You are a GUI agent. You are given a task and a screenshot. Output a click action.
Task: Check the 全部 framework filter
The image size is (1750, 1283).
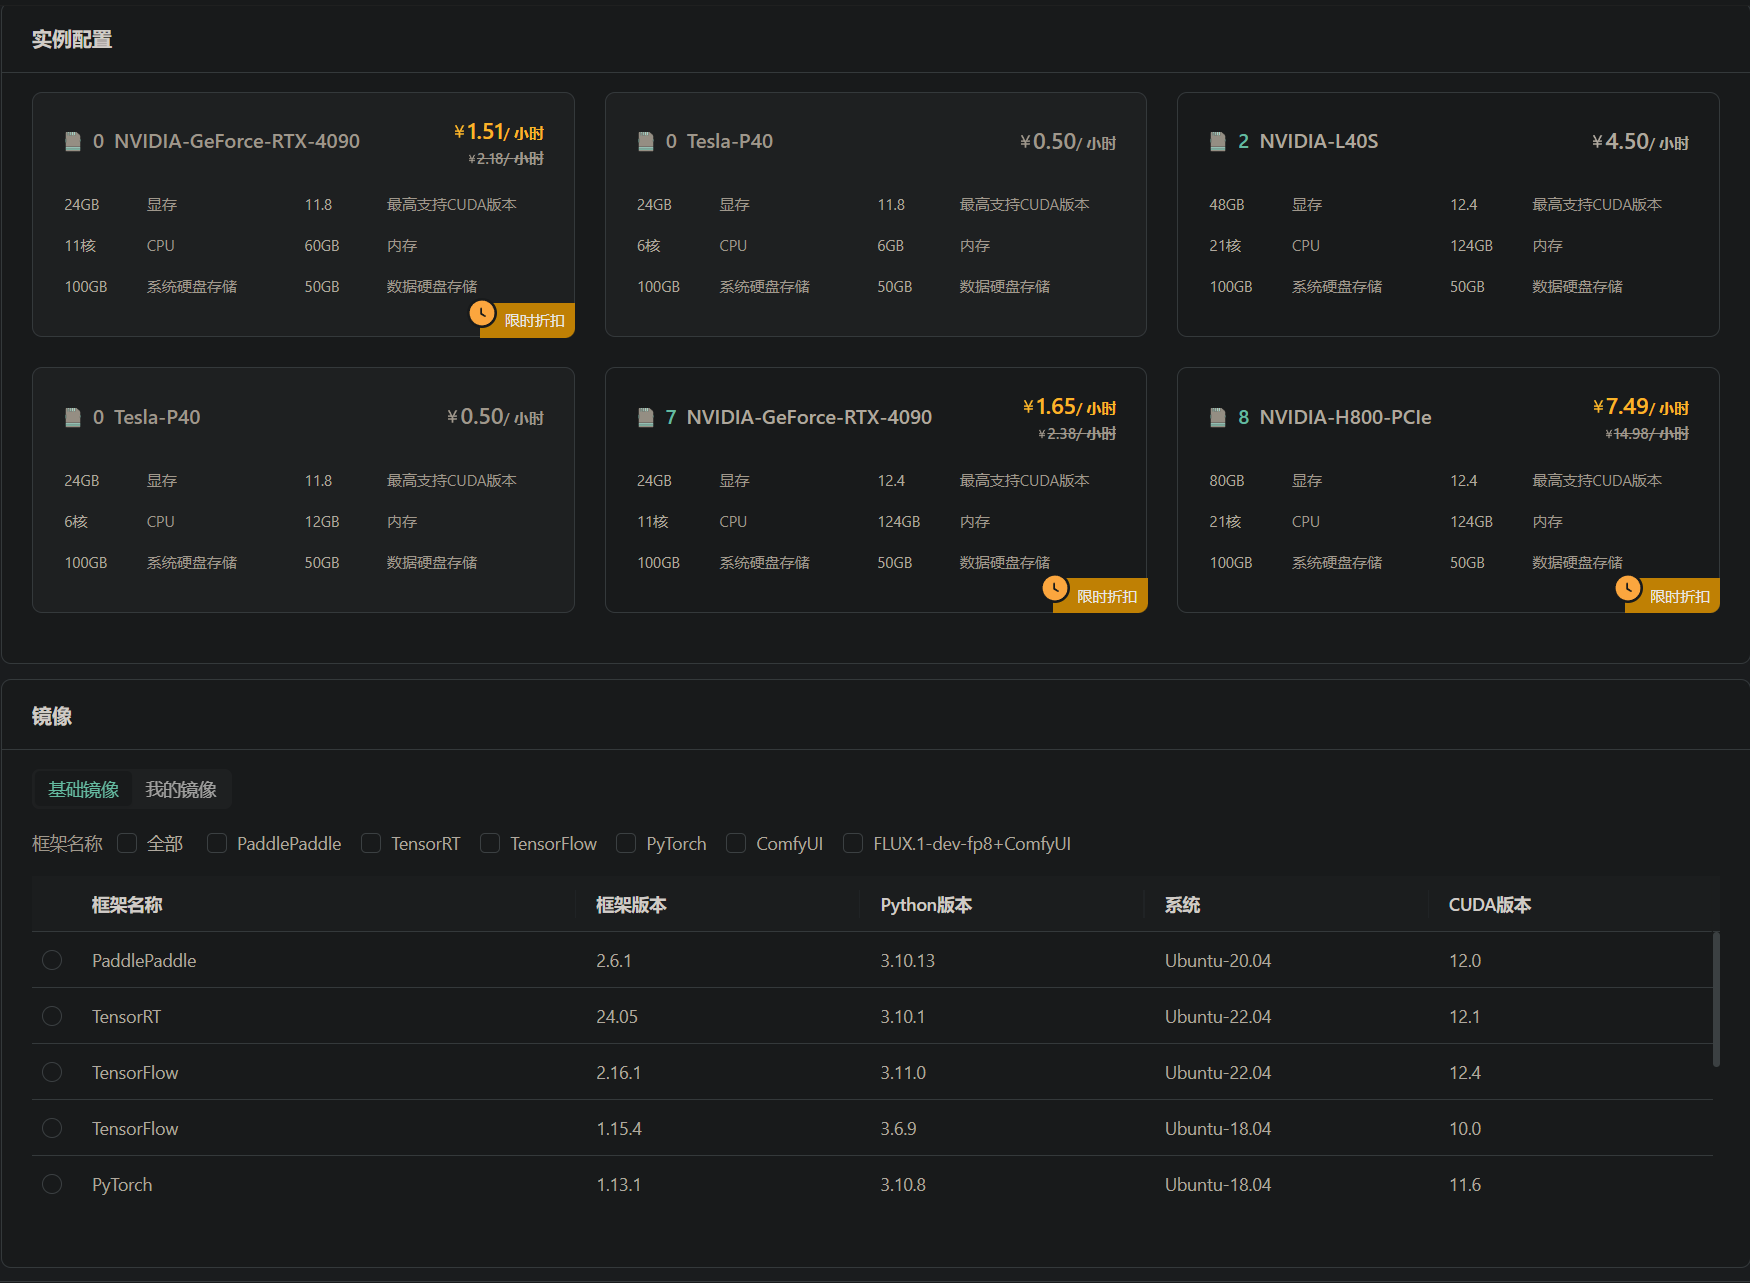pyautogui.click(x=127, y=843)
